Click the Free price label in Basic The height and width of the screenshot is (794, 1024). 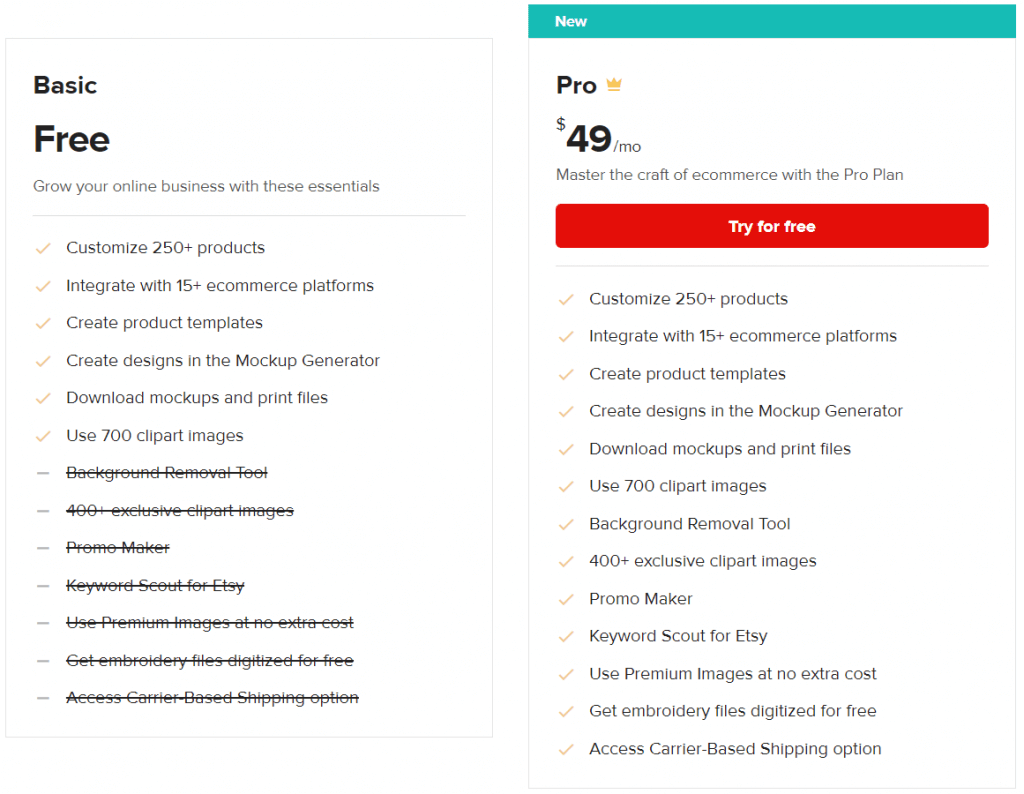click(72, 139)
